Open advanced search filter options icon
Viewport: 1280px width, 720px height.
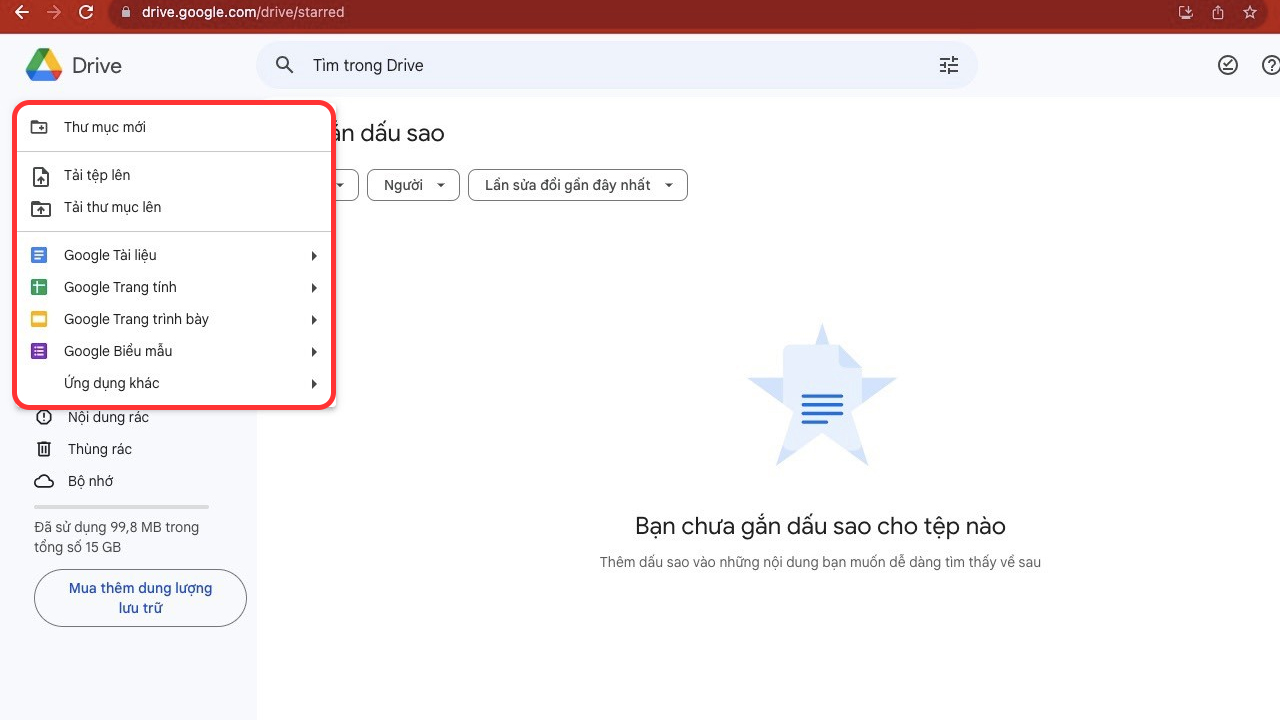pos(948,65)
